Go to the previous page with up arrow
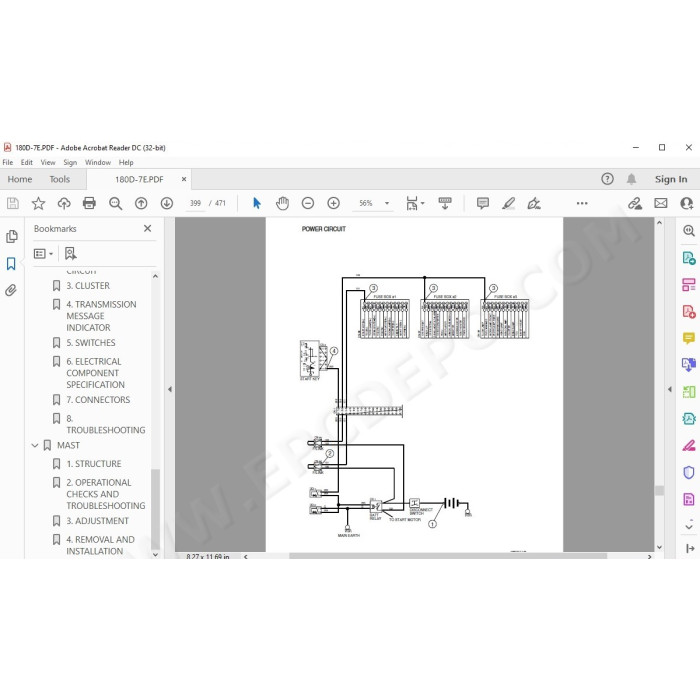The image size is (700, 700). (141, 204)
